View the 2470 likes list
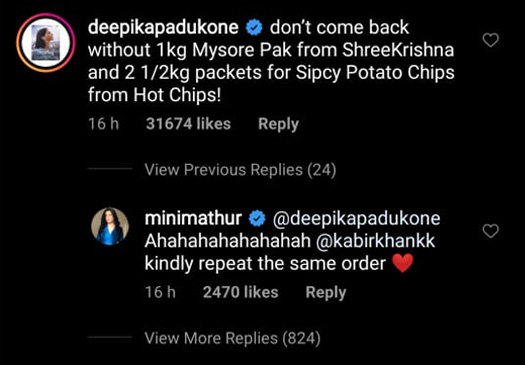Viewport: 525px width, 365px height. 240,292
